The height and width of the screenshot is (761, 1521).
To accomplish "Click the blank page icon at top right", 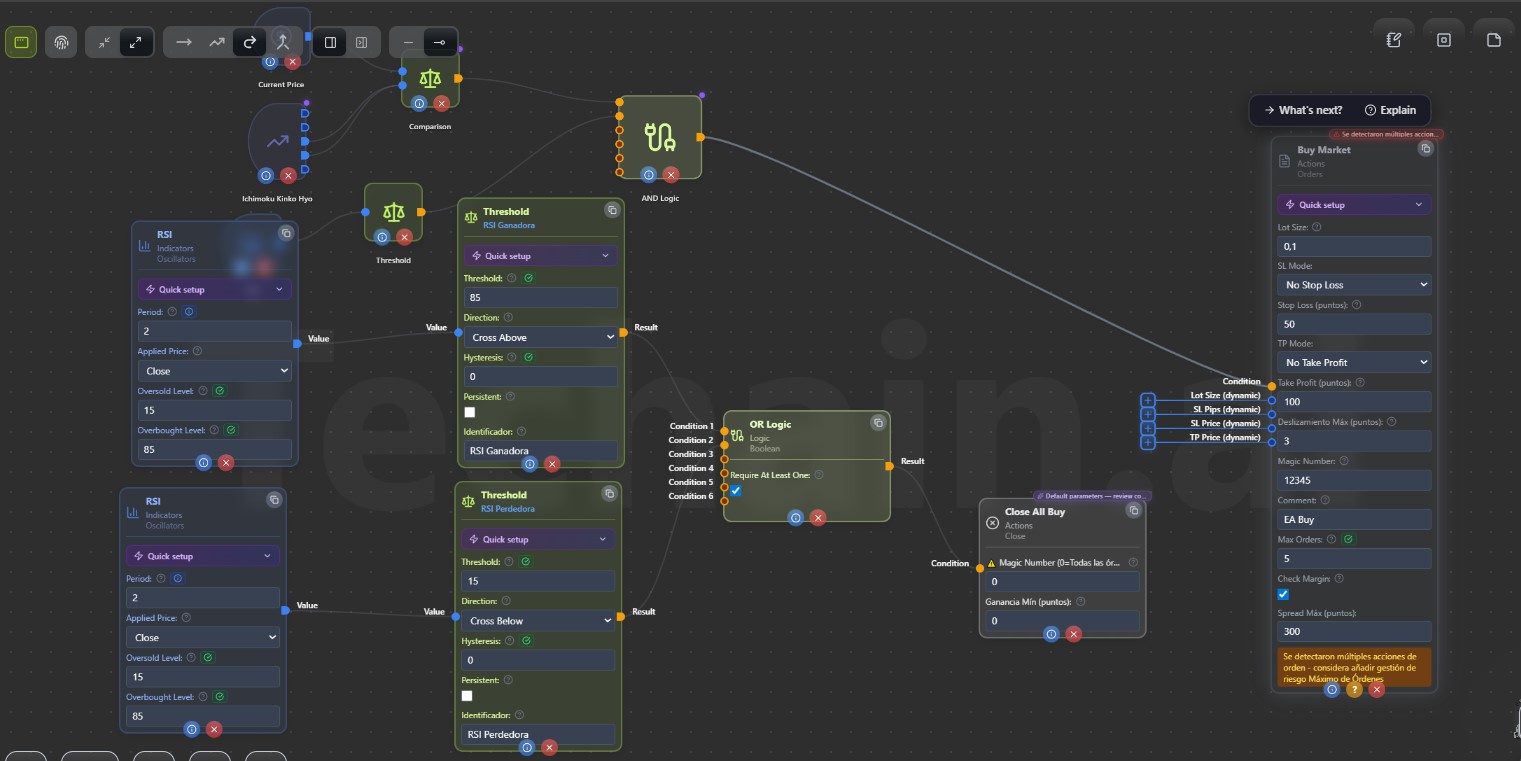I will tap(1494, 40).
